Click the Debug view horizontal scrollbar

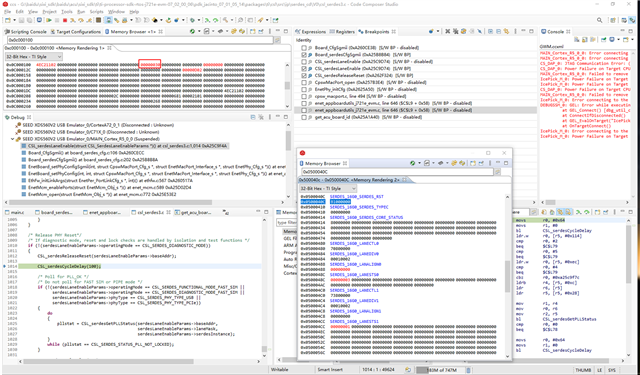click(x=111, y=202)
